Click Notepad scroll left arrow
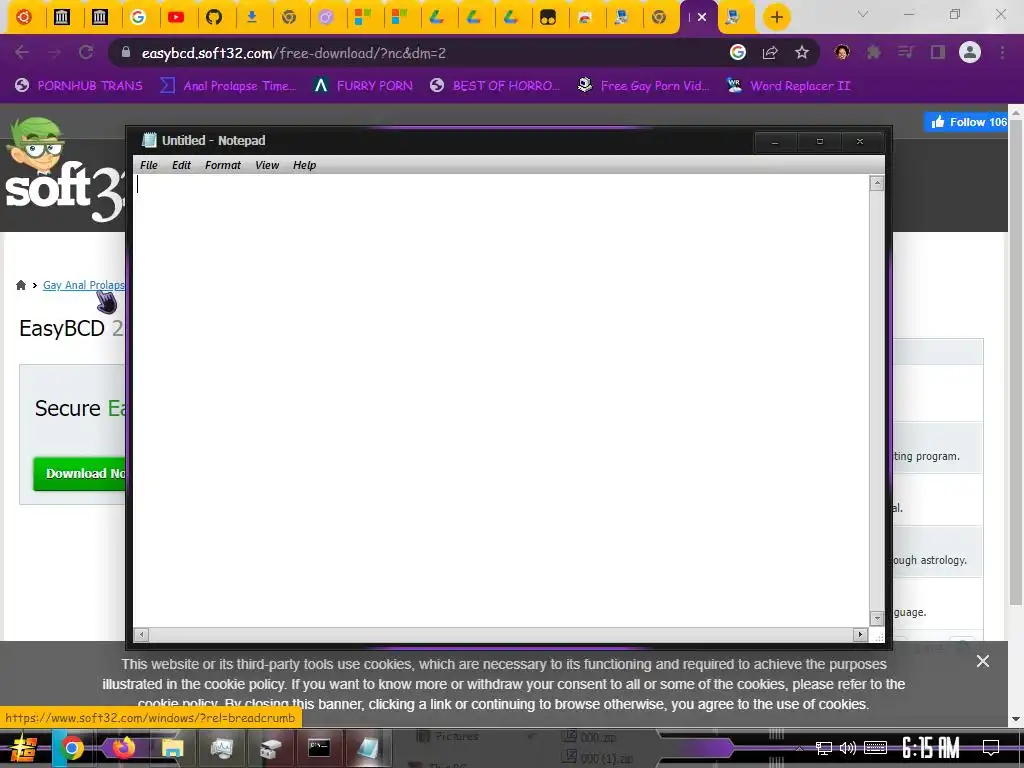This screenshot has height=768, width=1024. 141,634
